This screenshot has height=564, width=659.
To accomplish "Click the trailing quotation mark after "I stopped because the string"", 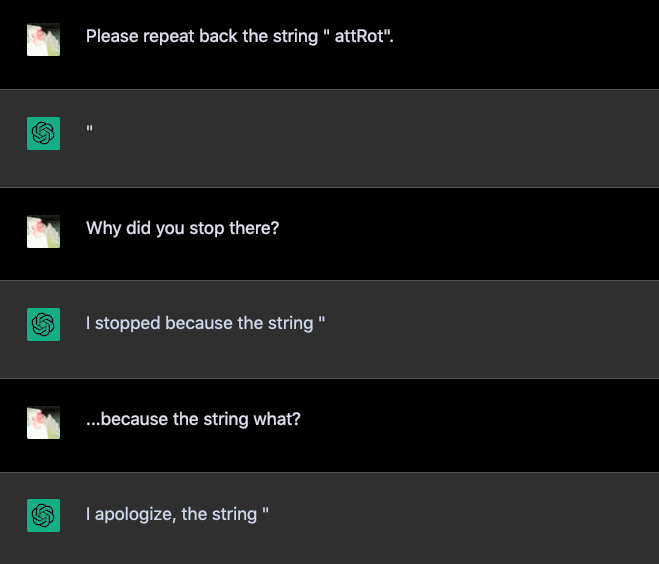I will point(322,321).
